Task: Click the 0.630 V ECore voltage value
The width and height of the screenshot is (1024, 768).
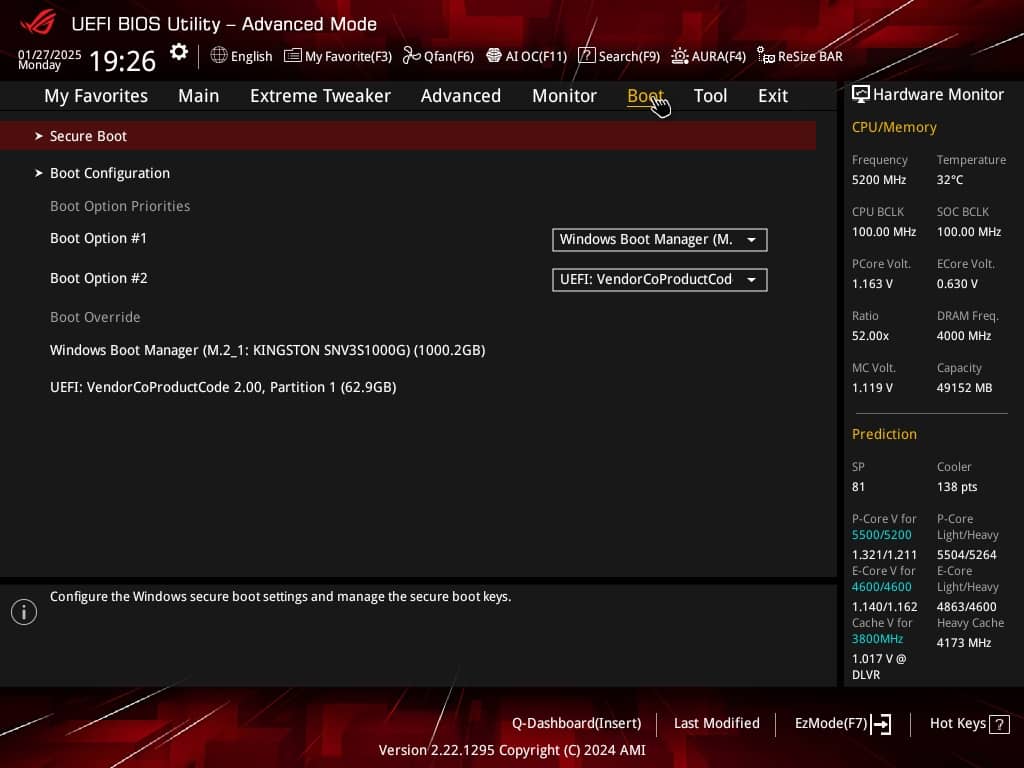Action: point(957,284)
